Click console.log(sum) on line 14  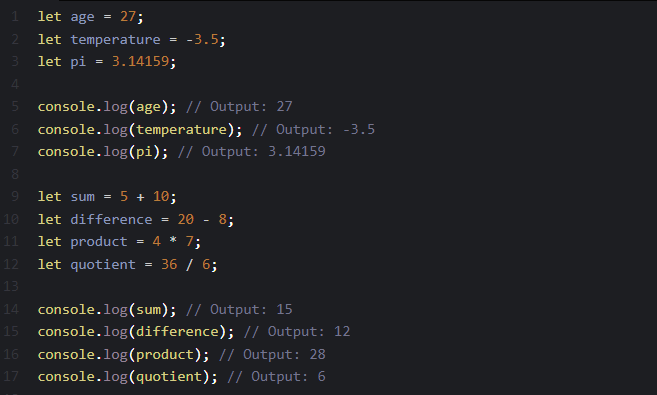107,310
